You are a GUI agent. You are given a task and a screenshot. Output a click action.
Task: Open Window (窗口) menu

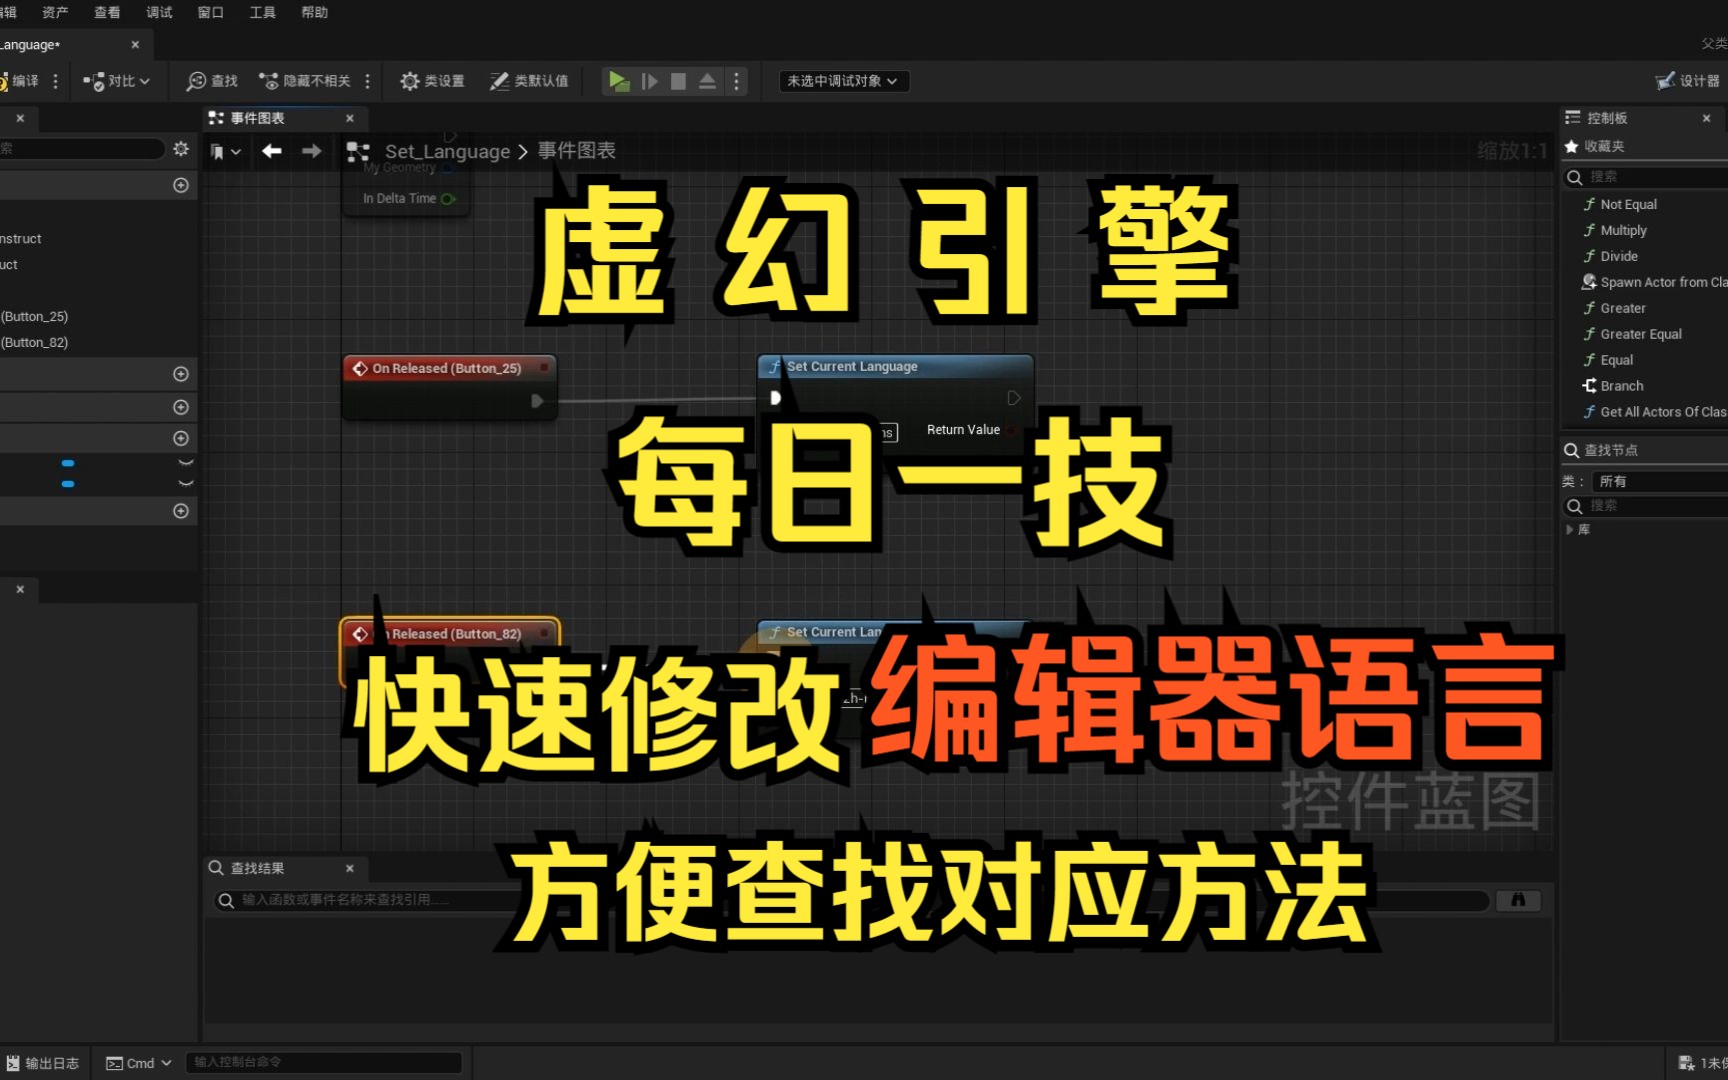pos(211,12)
